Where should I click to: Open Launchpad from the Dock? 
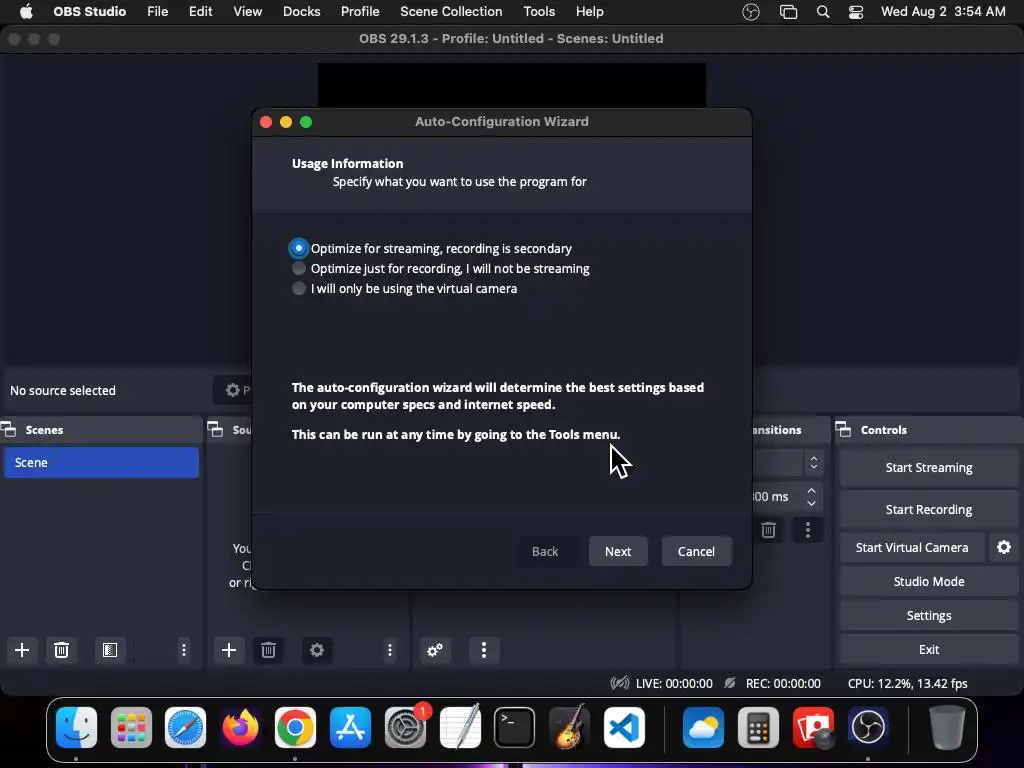point(131,727)
